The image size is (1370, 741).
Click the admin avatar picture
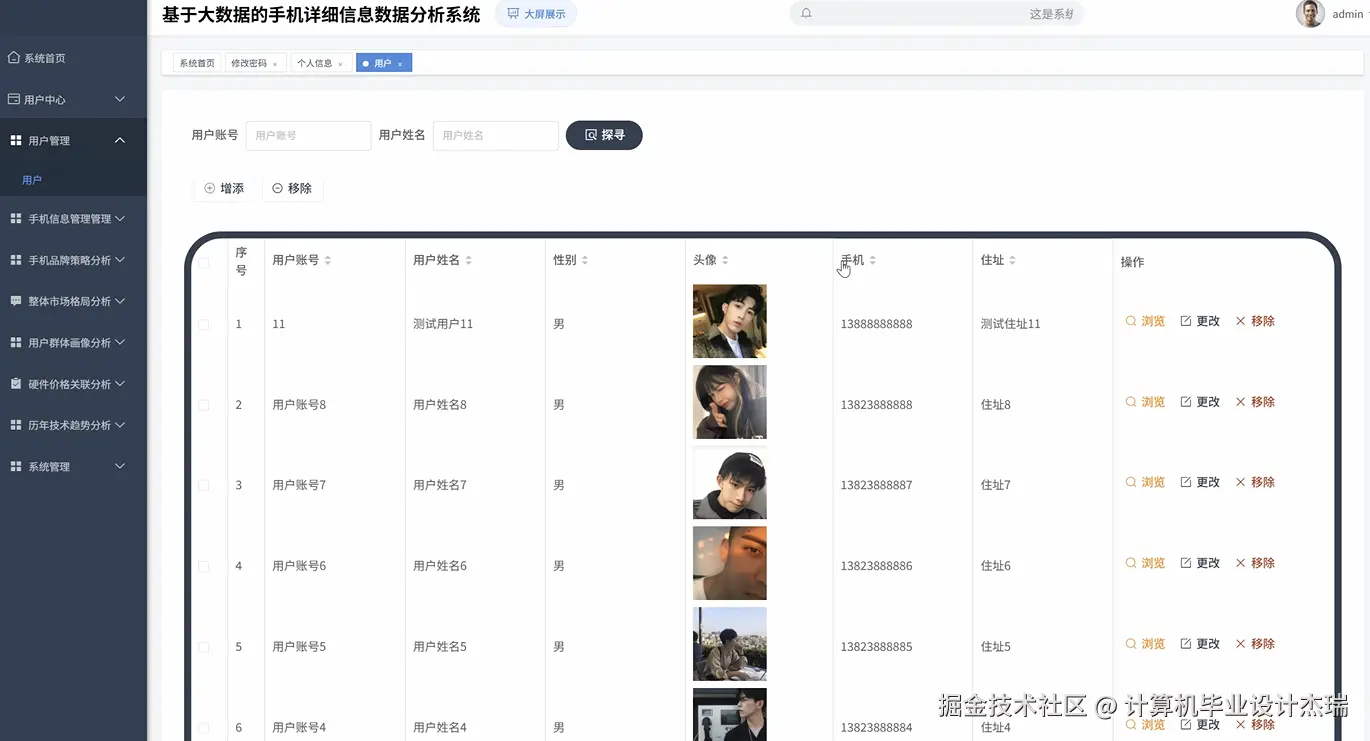pos(1310,14)
